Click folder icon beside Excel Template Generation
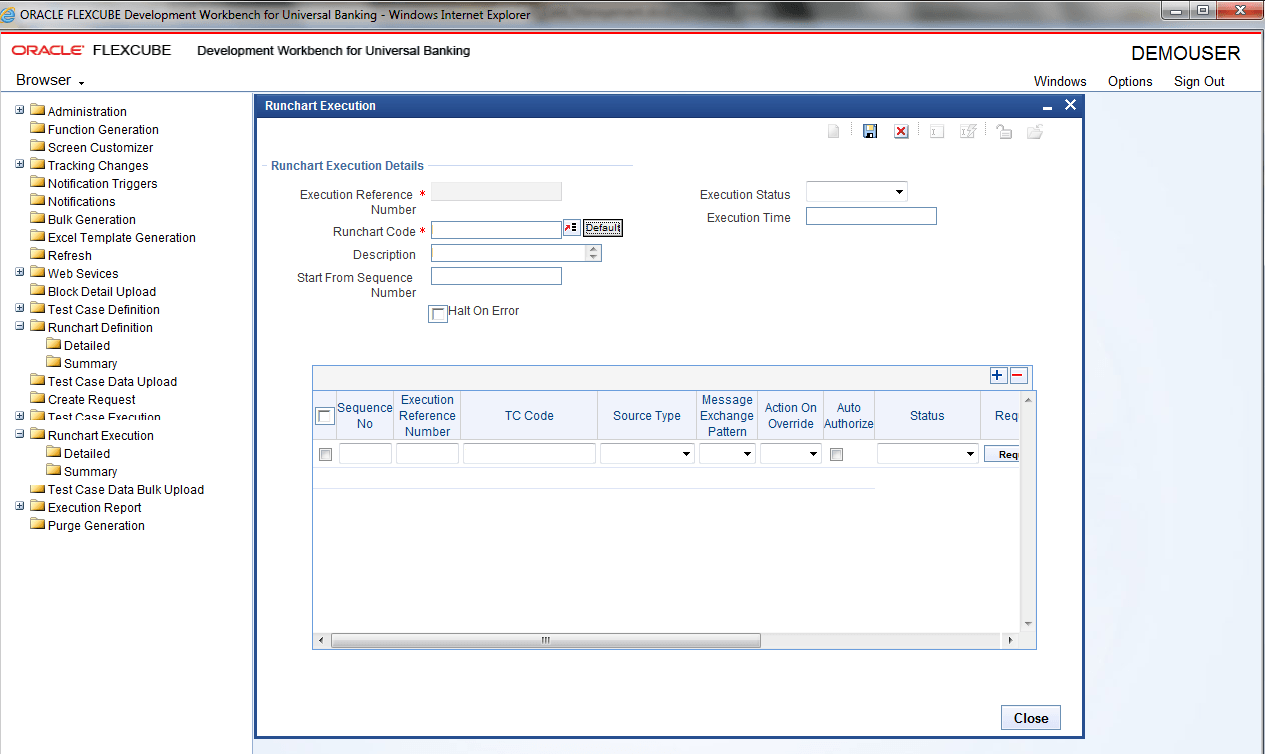This screenshot has height=754, width=1265. (38, 237)
